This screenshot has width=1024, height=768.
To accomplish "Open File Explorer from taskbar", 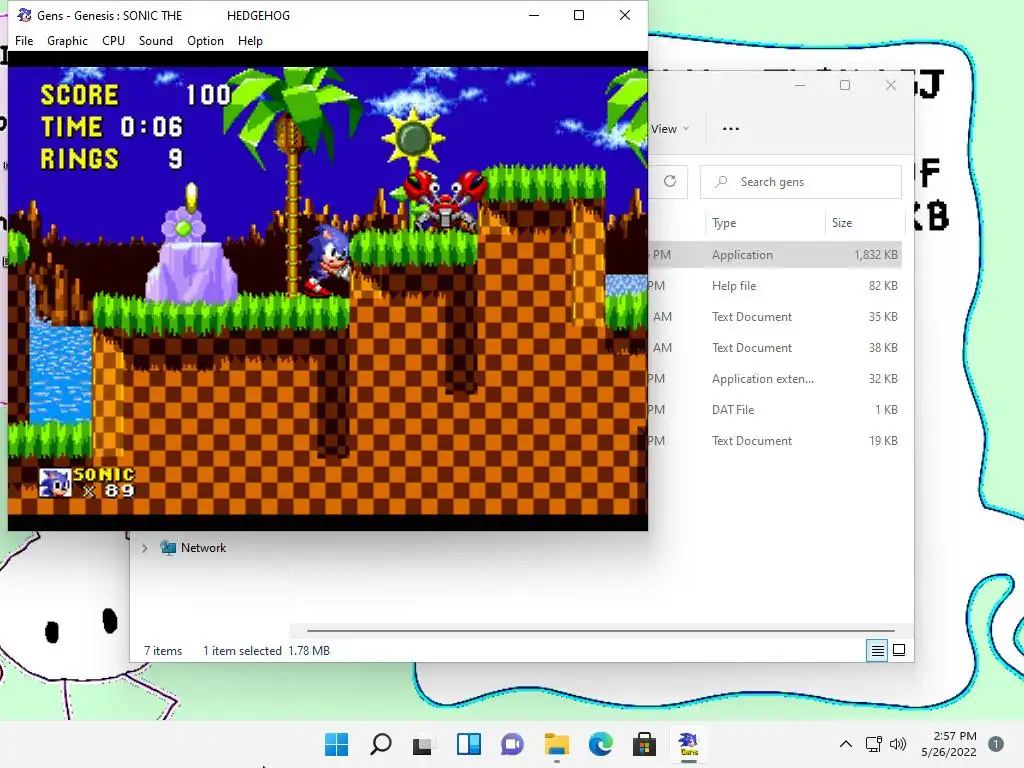I will pos(556,744).
